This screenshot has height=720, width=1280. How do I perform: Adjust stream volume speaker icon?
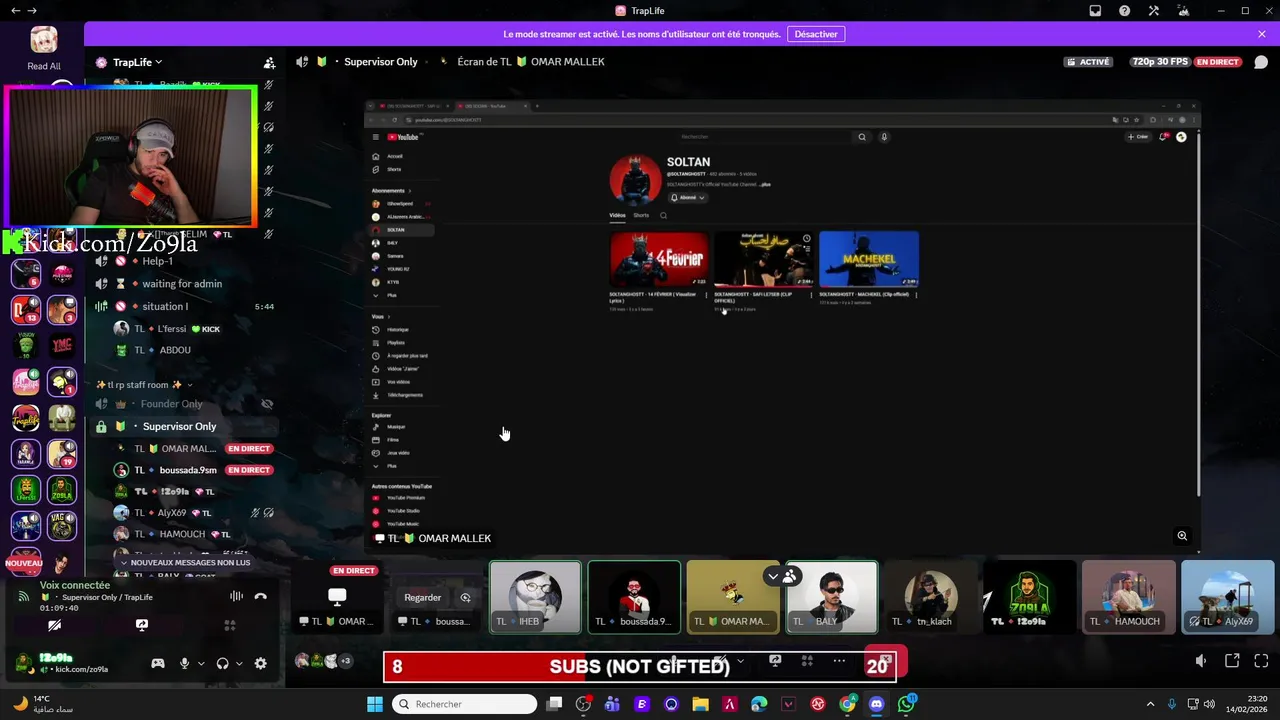(1201, 661)
